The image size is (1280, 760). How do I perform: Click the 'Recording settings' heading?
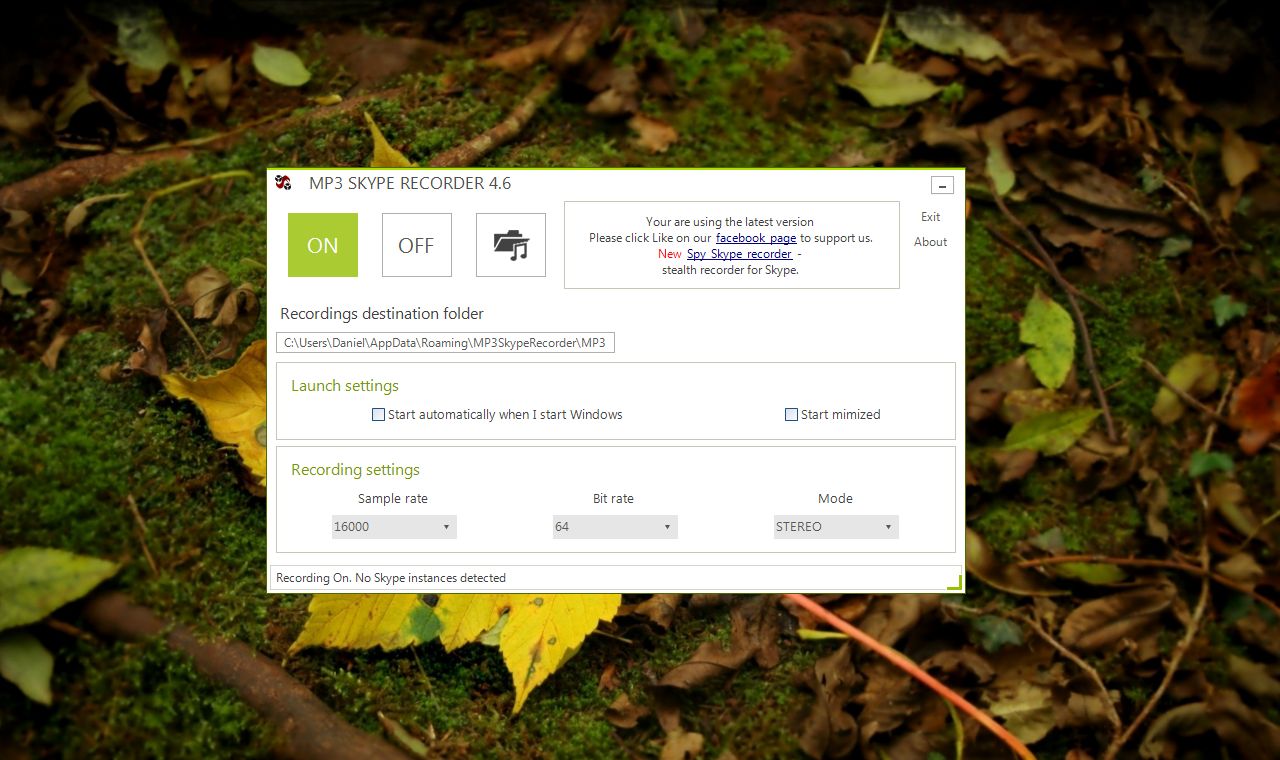click(356, 470)
